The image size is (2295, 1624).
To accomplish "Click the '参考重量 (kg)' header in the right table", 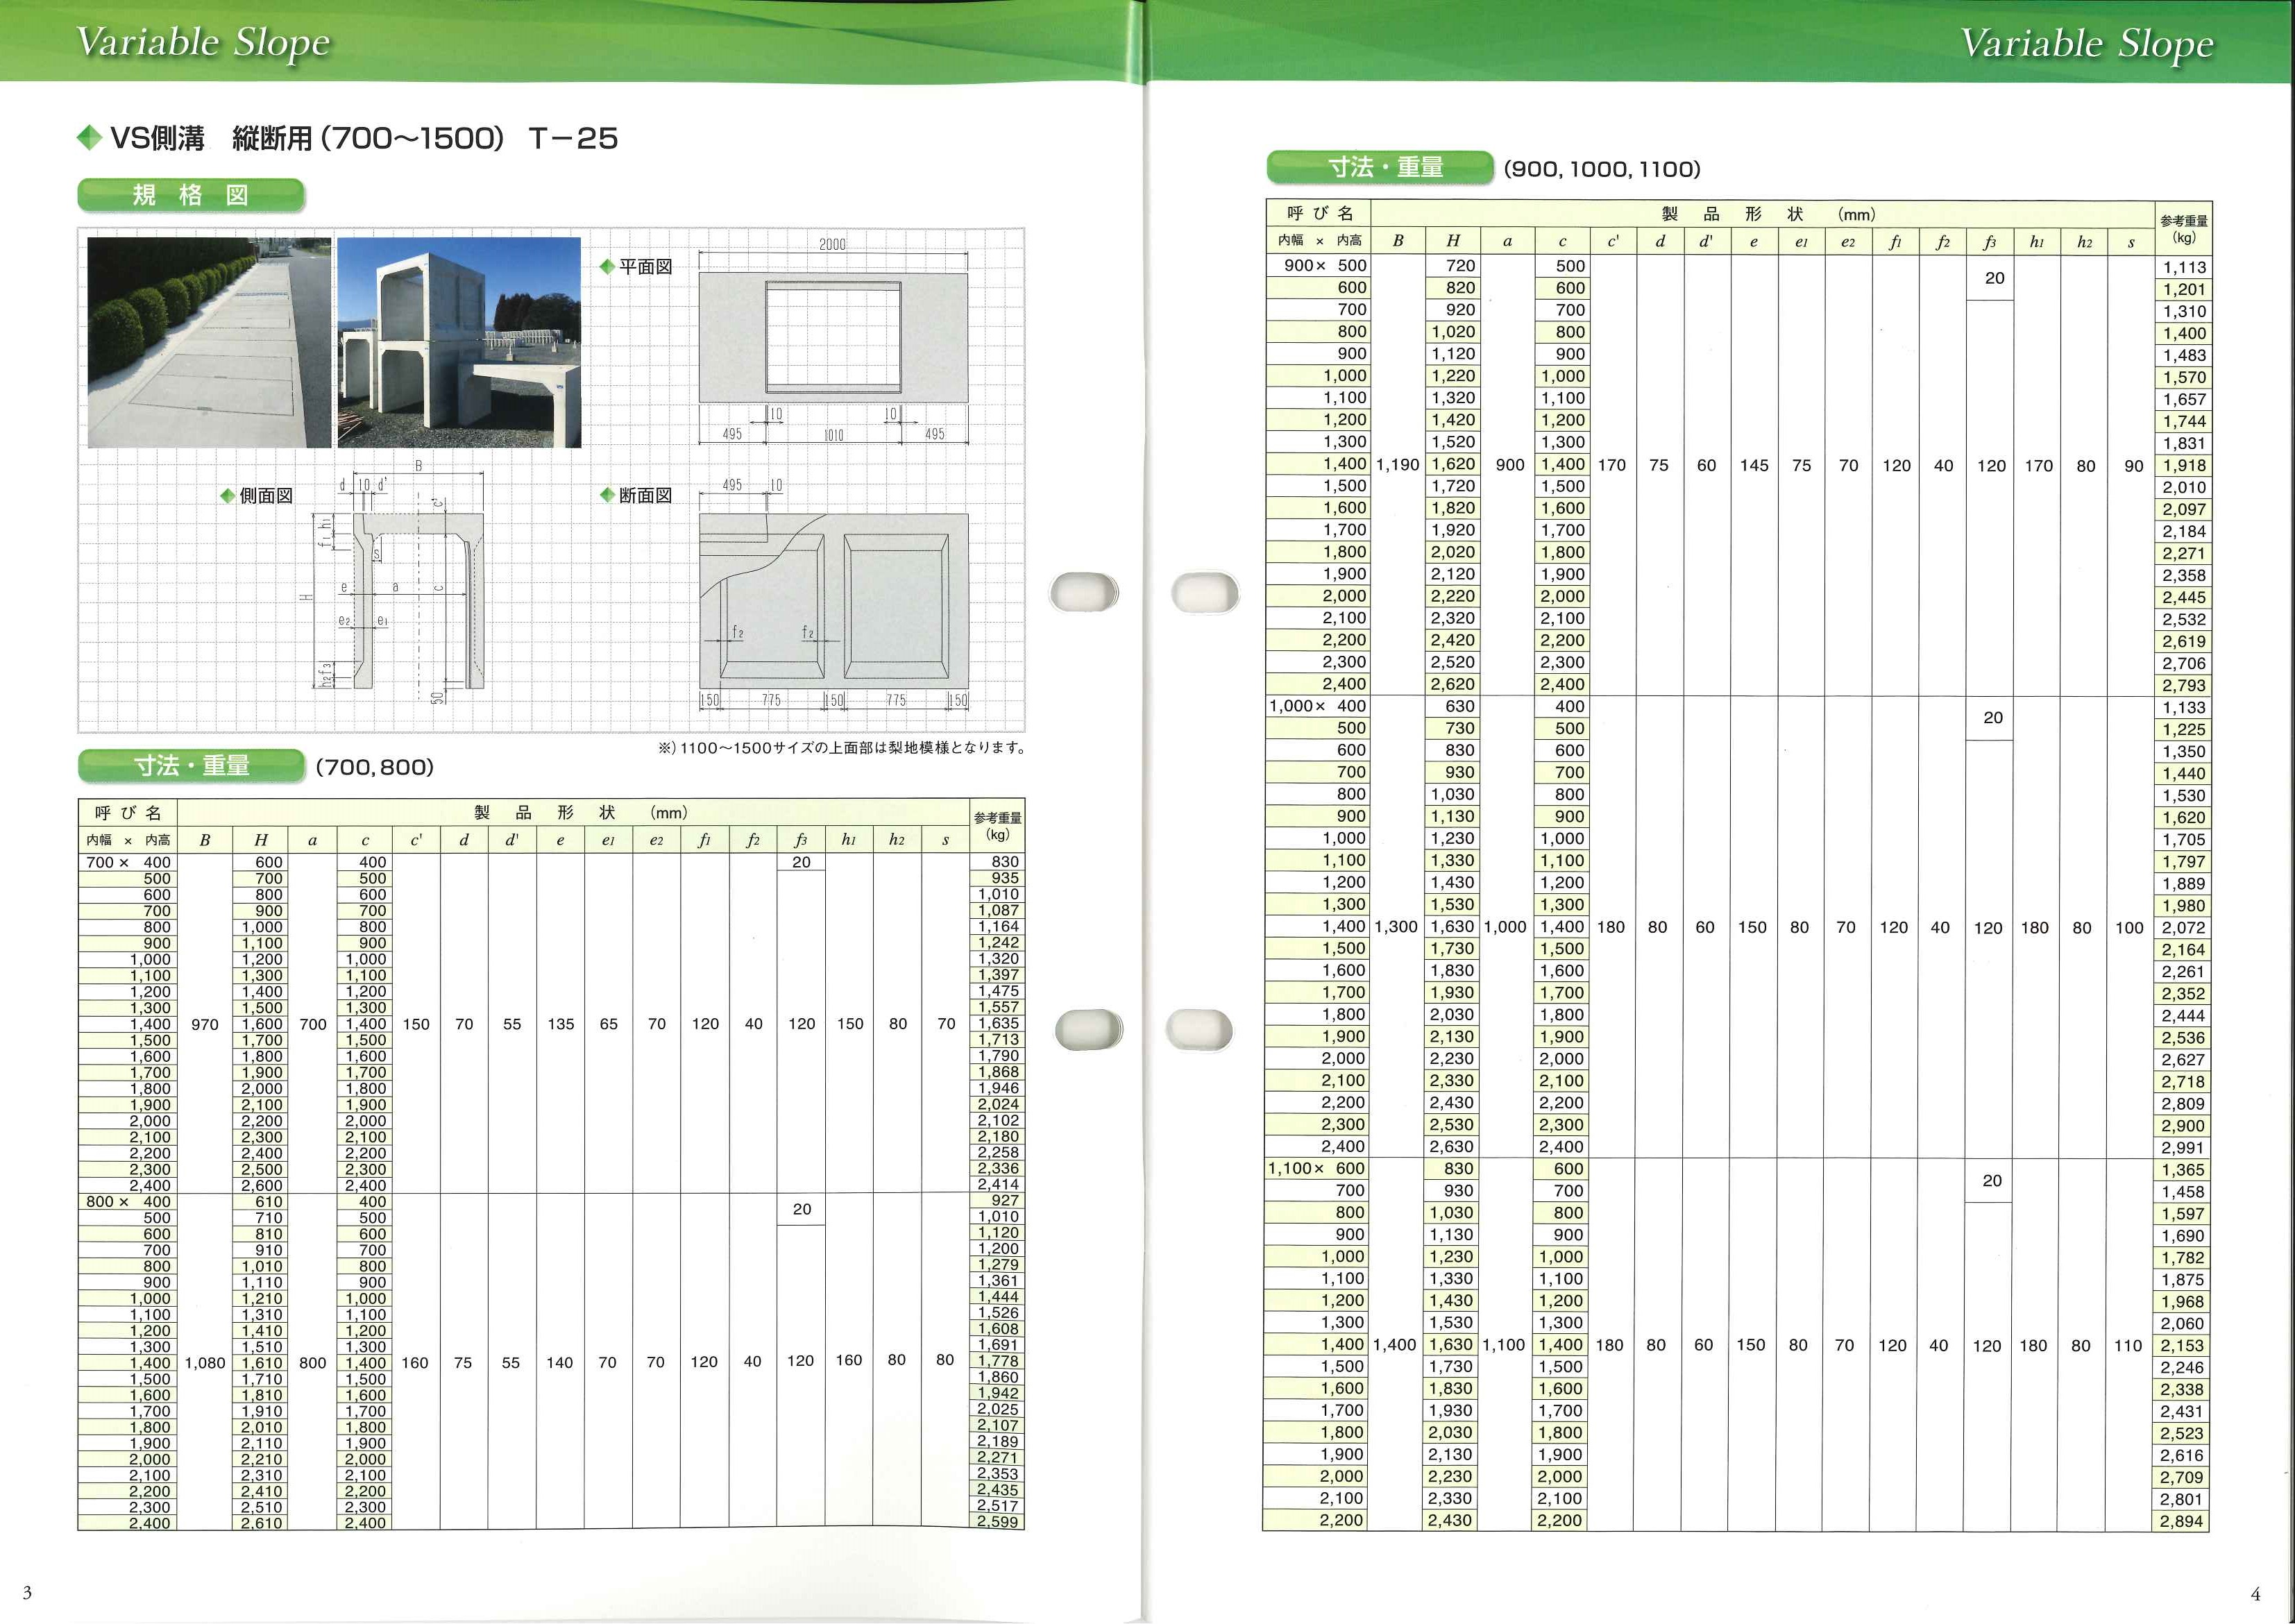I will point(2183,228).
